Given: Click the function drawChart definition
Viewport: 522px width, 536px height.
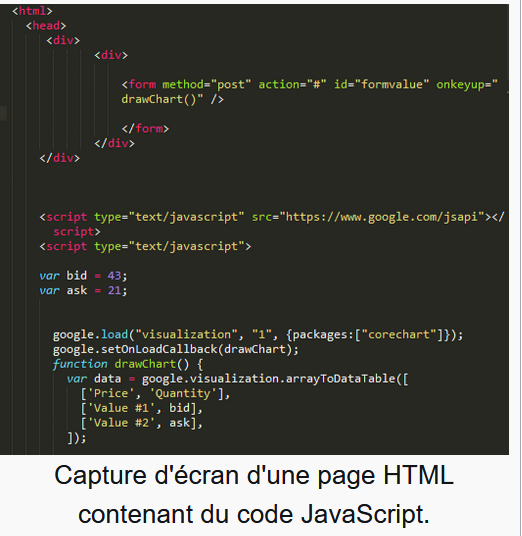Looking at the screenshot, I should [128, 364].
